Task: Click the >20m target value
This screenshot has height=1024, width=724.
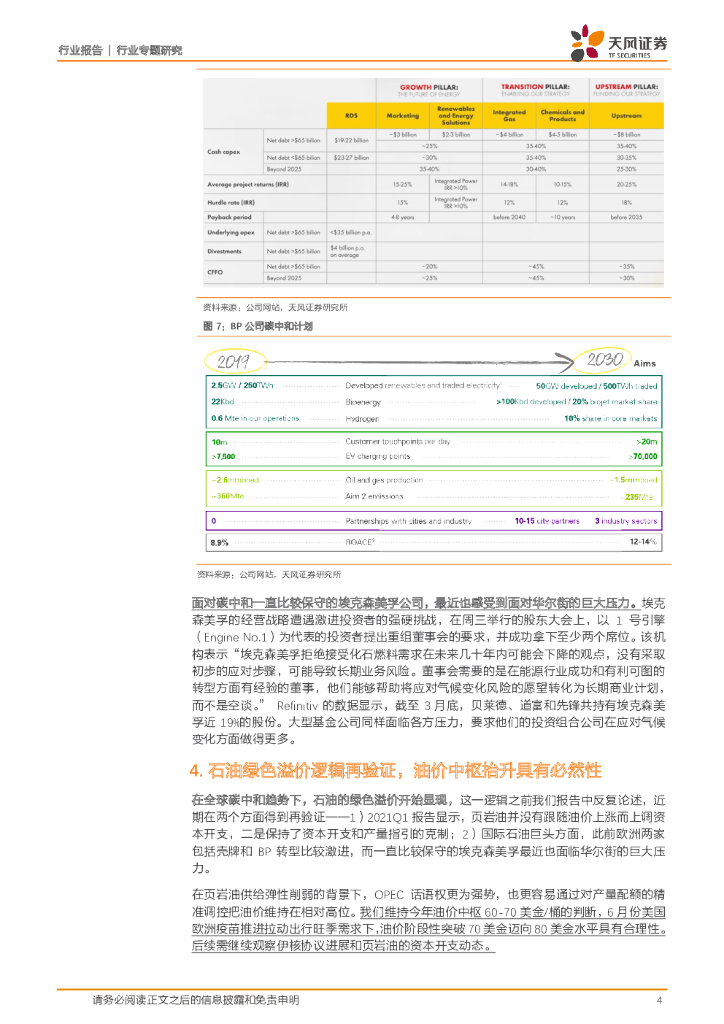Action: click(x=647, y=442)
